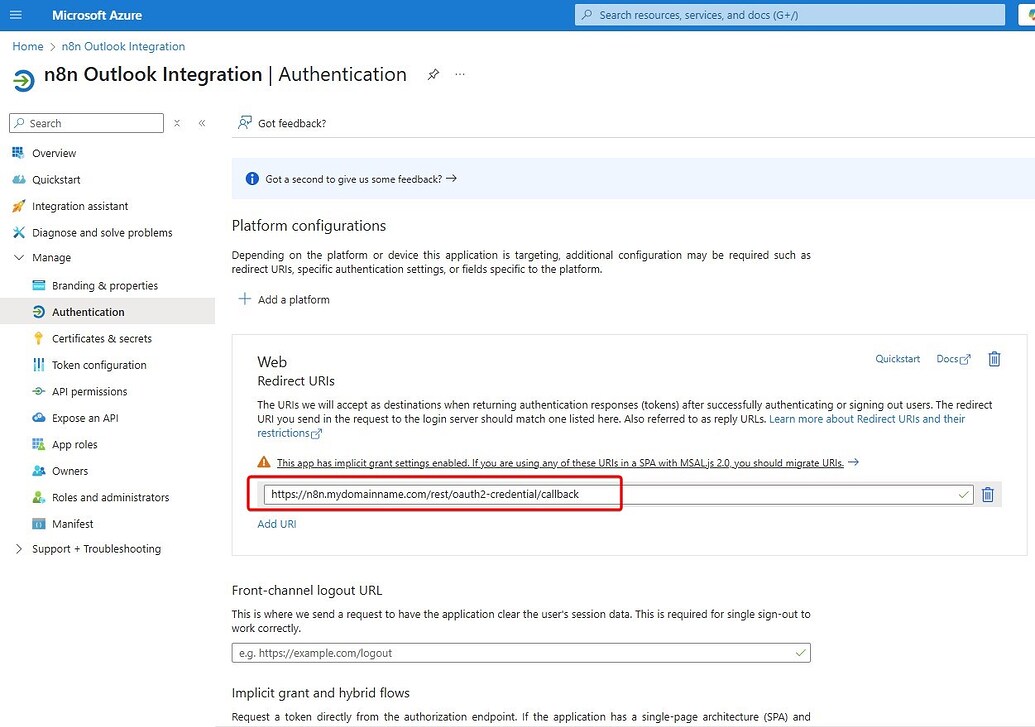Remove the redirect URI with its trash icon
The height and width of the screenshot is (727, 1035).
click(x=988, y=494)
